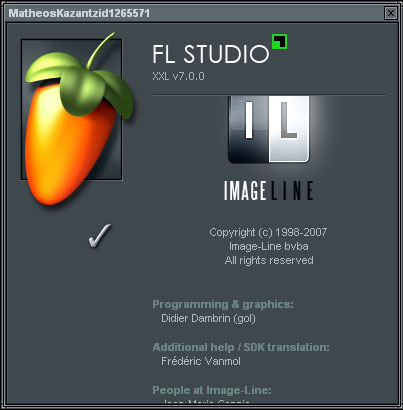Click the green square icon beside FL STUDIO

coord(279,41)
